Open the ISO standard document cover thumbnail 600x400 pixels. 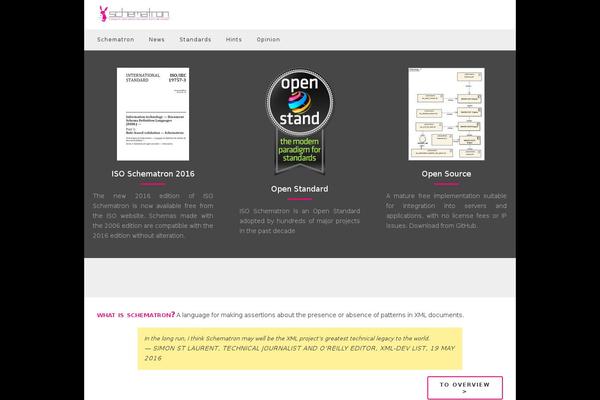(153, 114)
